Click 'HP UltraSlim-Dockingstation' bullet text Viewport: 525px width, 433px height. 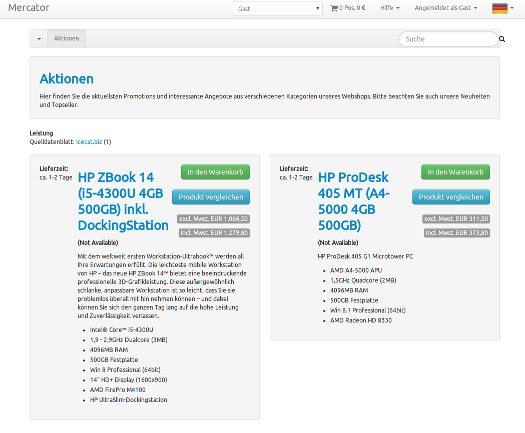pyautogui.click(x=129, y=400)
